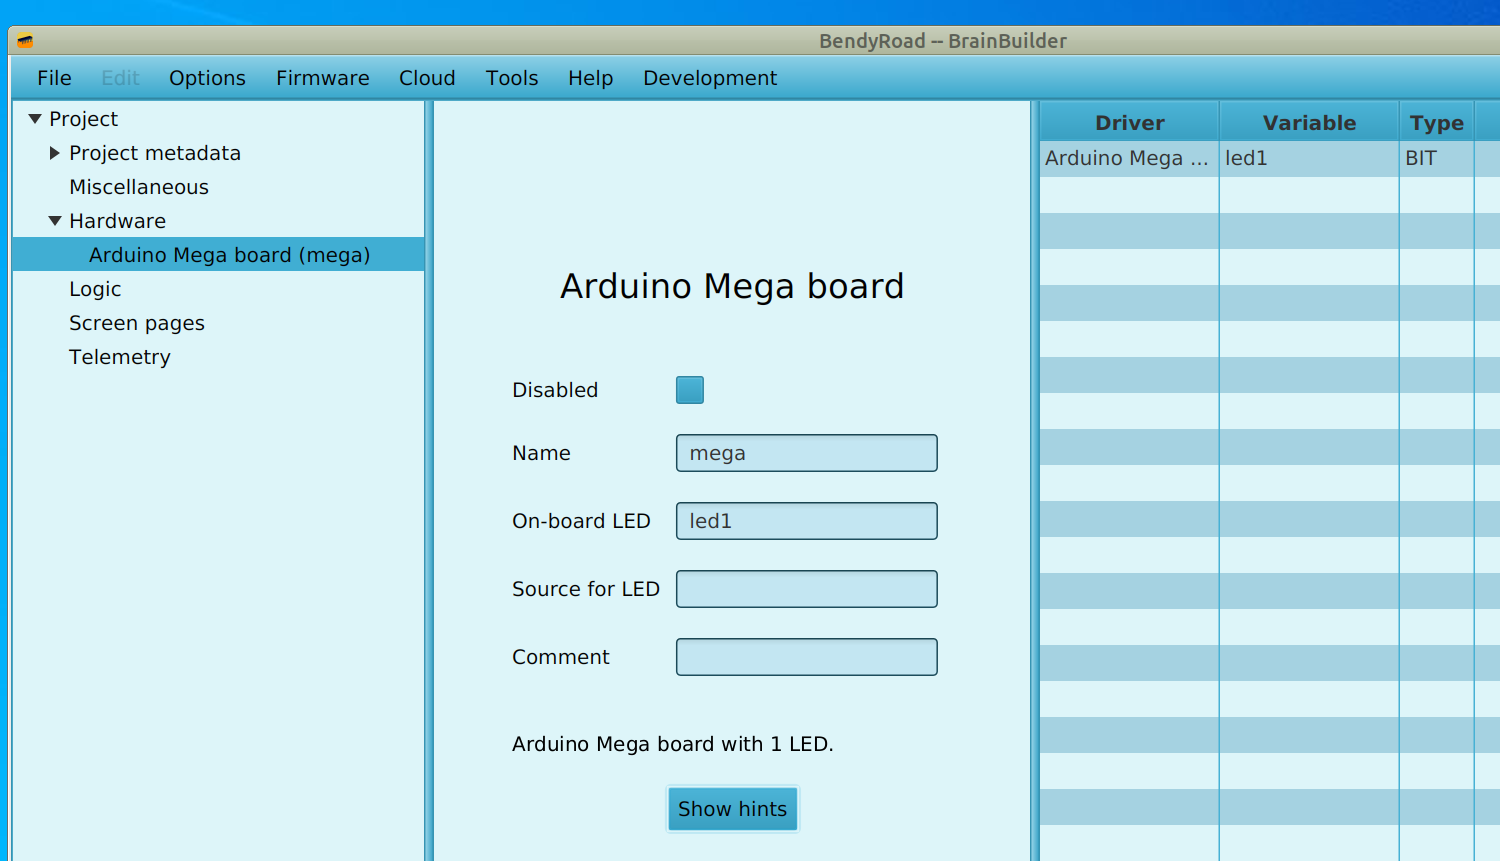Image resolution: width=1500 pixels, height=861 pixels.
Task: Open the File menu
Action: pos(54,78)
